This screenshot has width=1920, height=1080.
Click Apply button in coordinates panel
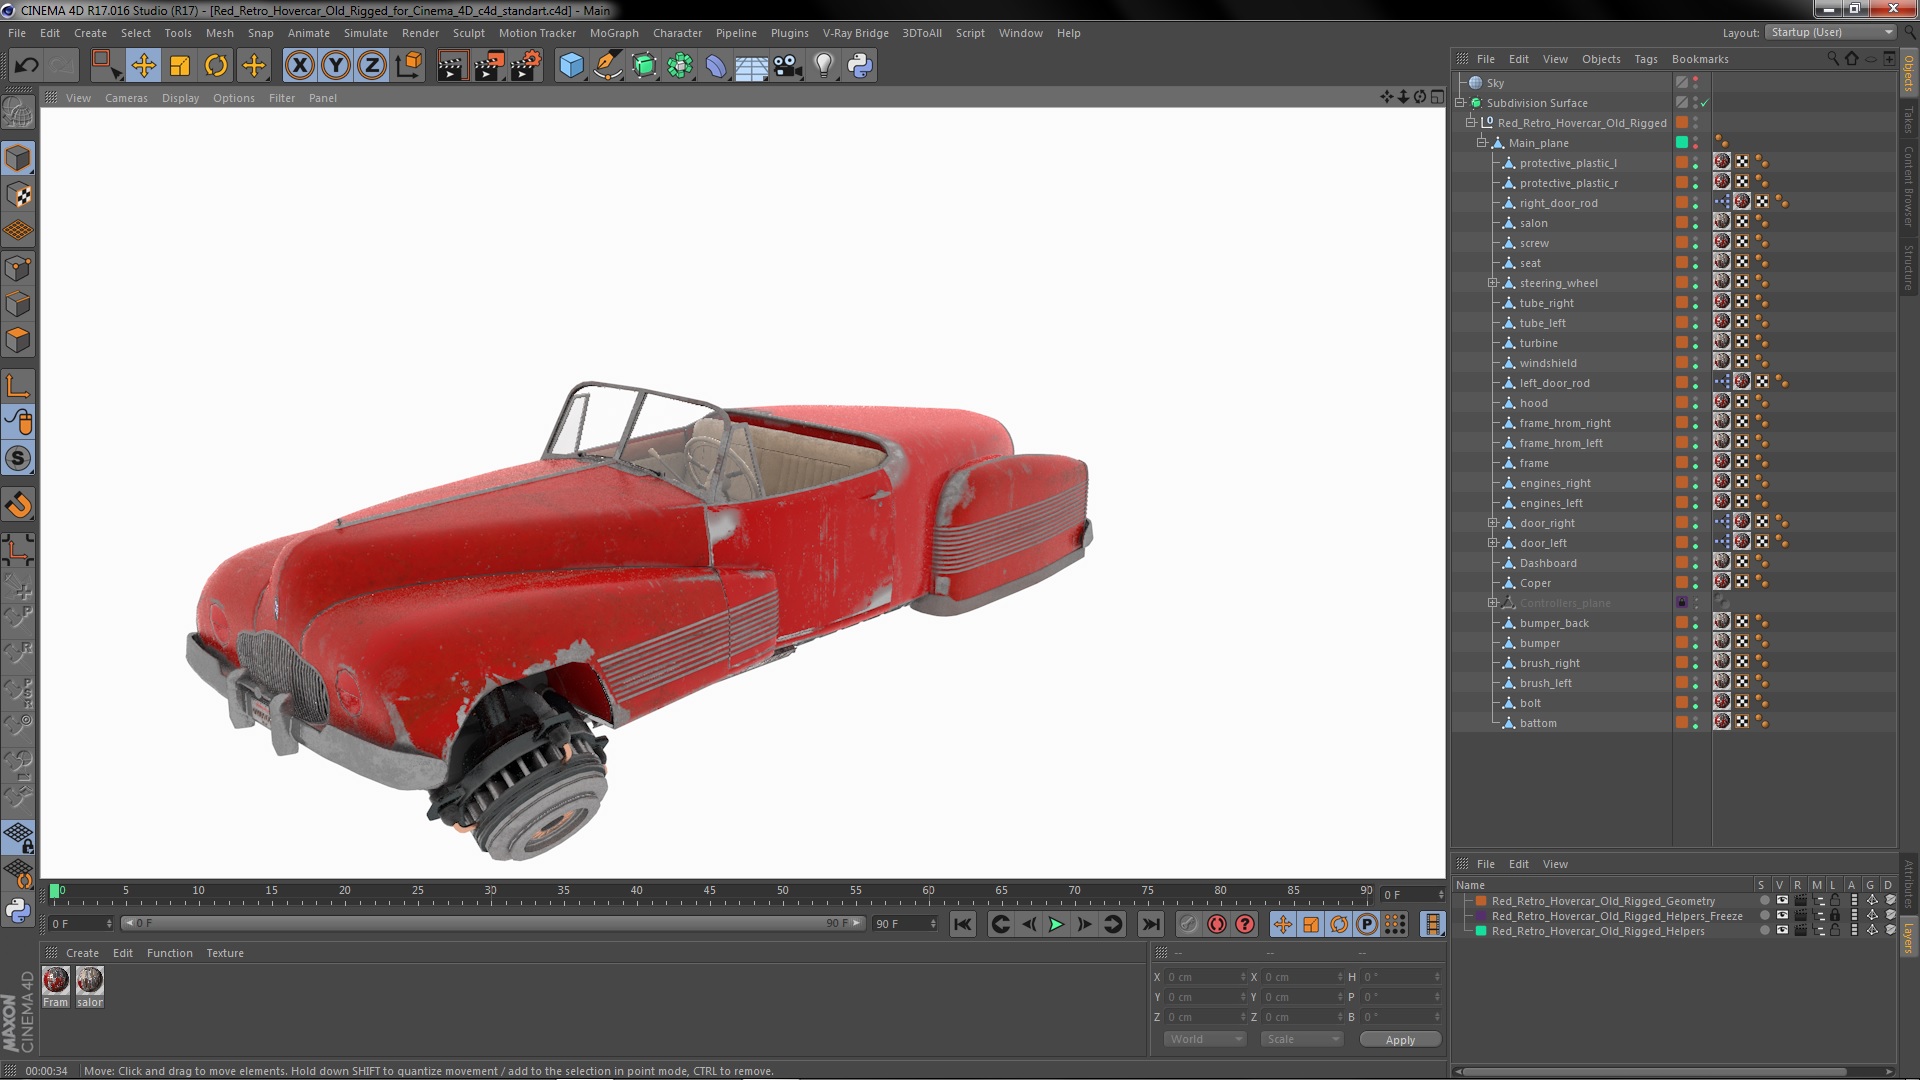tap(1400, 1040)
